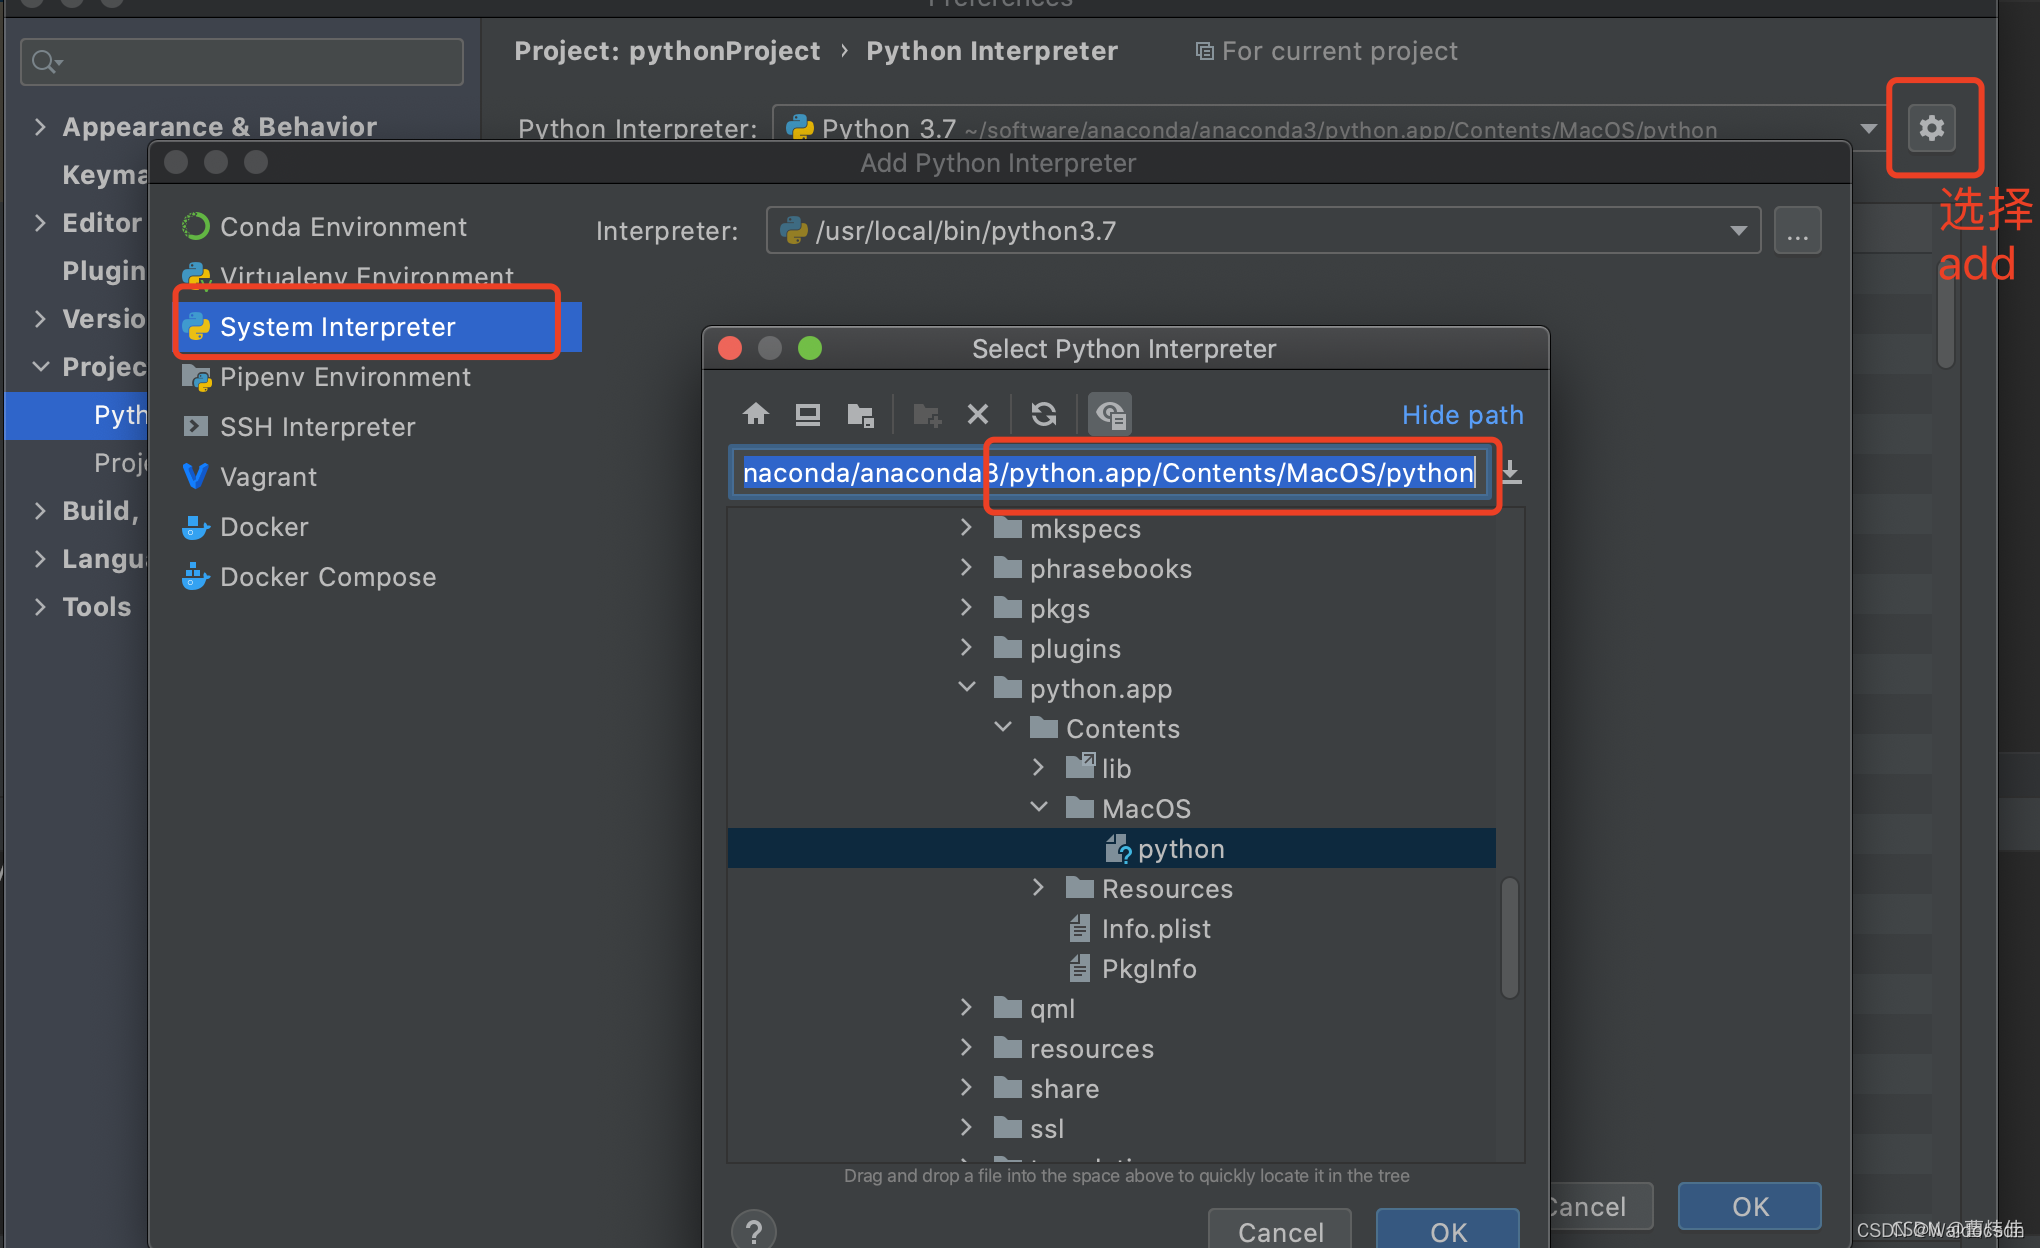Click the Project directory folder icon
Image resolution: width=2040 pixels, height=1248 pixels.
pyautogui.click(x=860, y=414)
